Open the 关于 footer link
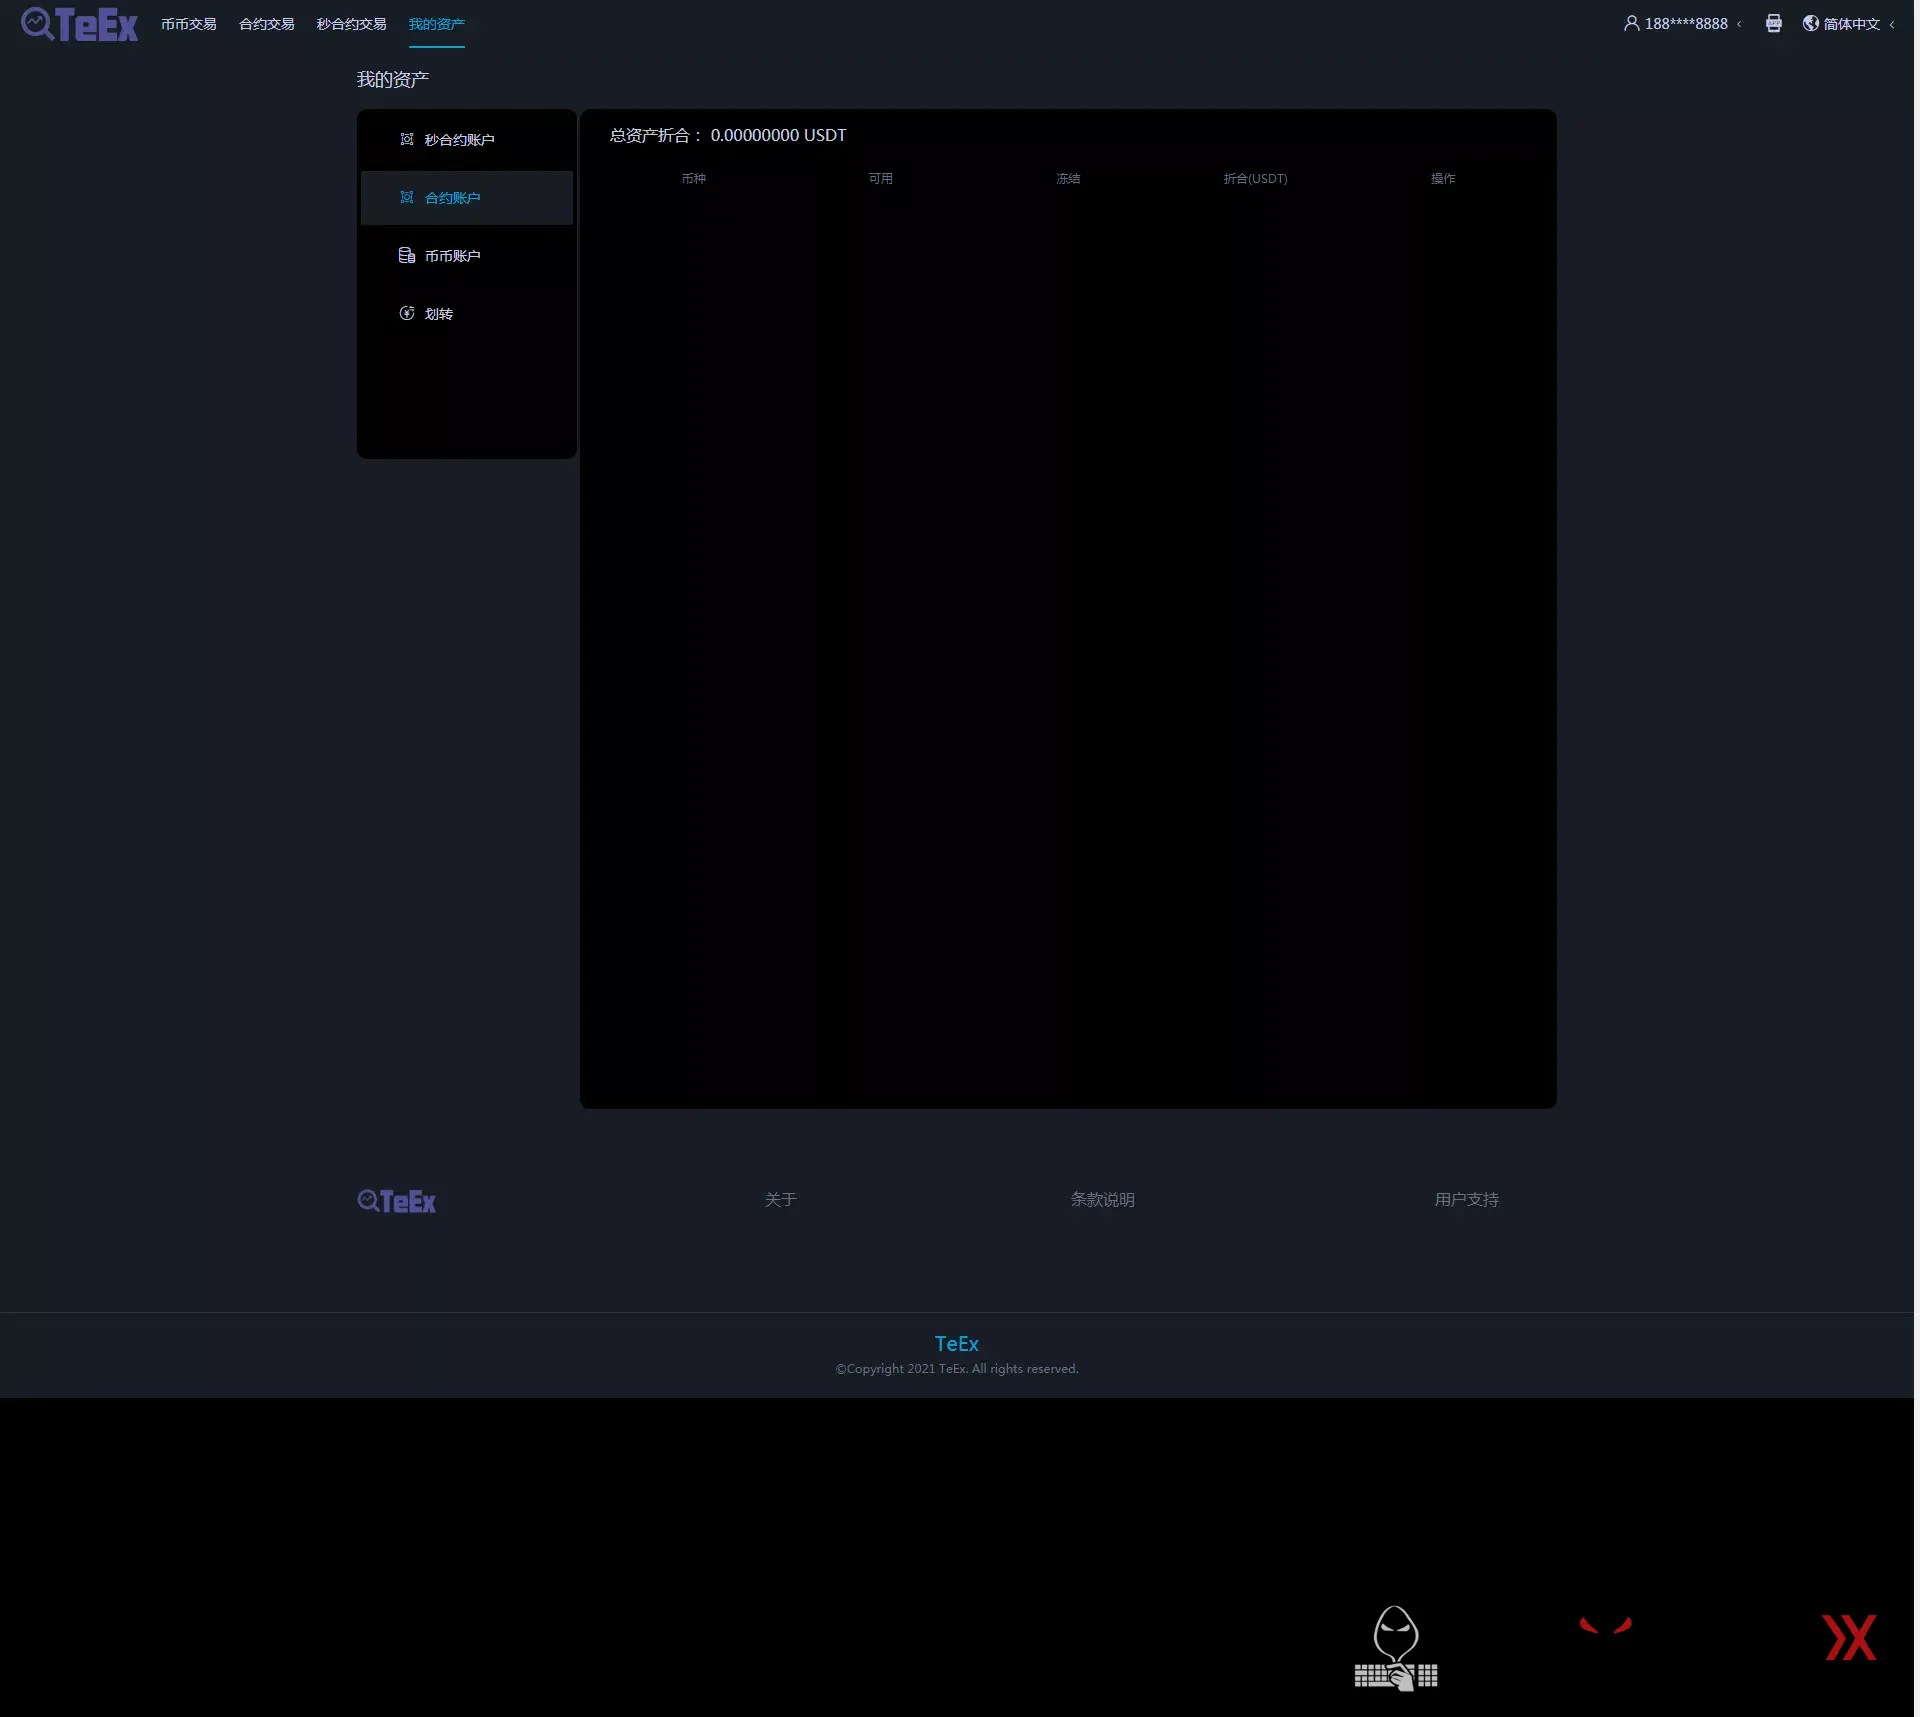 point(780,1199)
